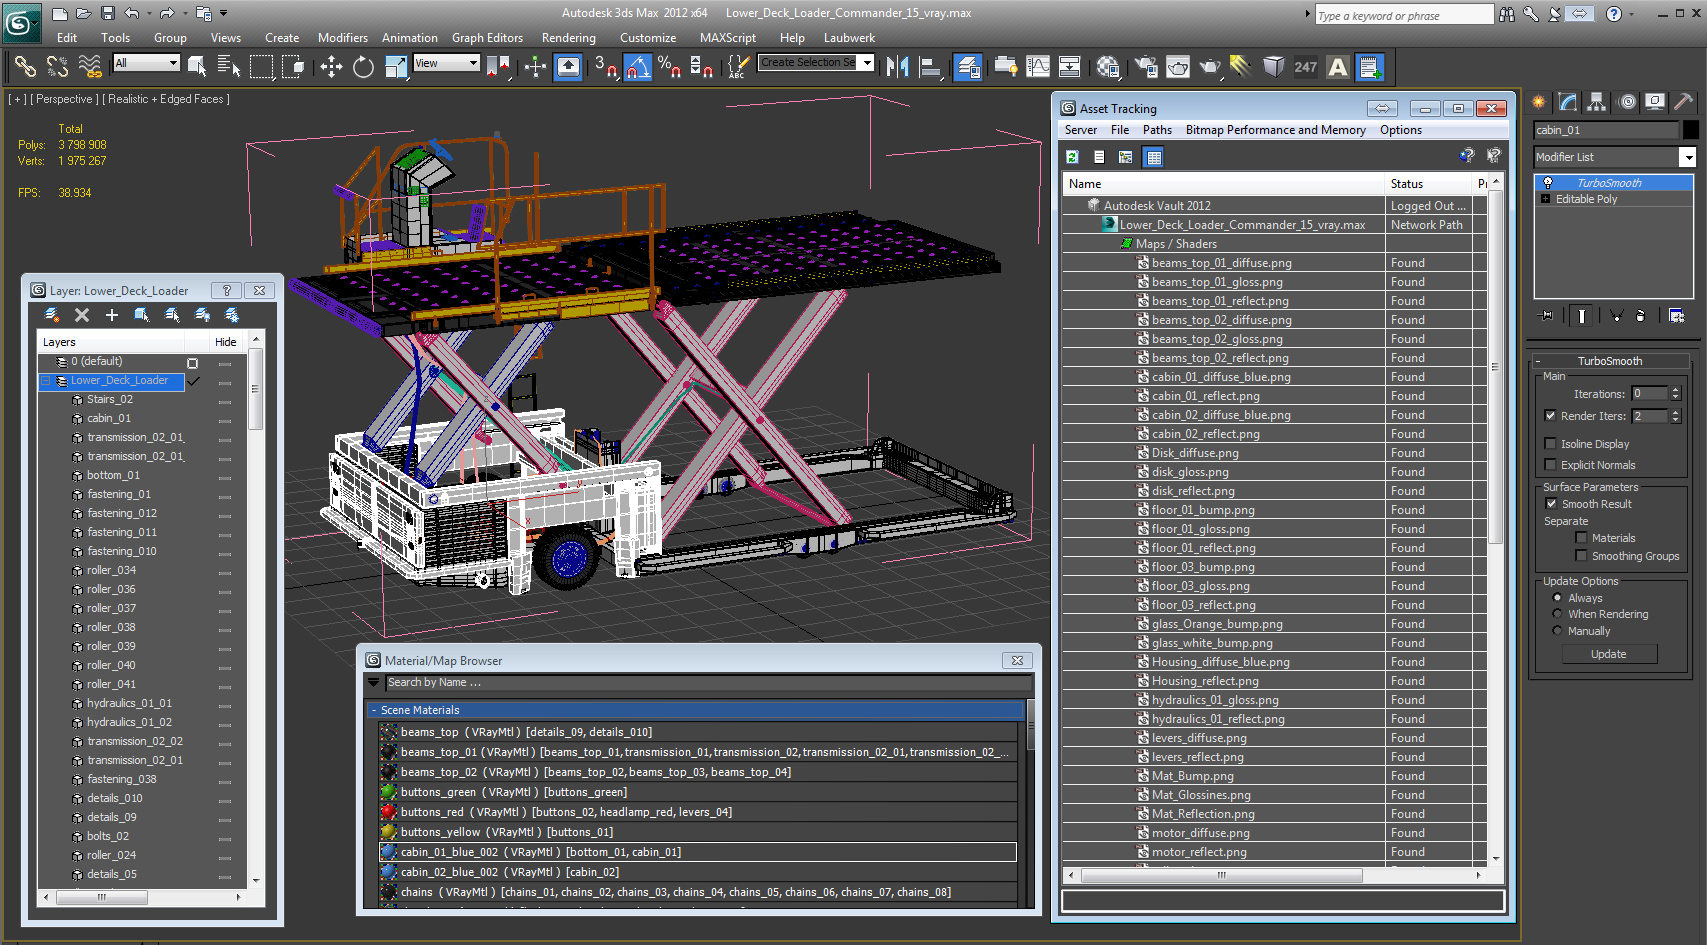Click Save File icon in quick access toolbar
1707x945 pixels.
coord(107,13)
